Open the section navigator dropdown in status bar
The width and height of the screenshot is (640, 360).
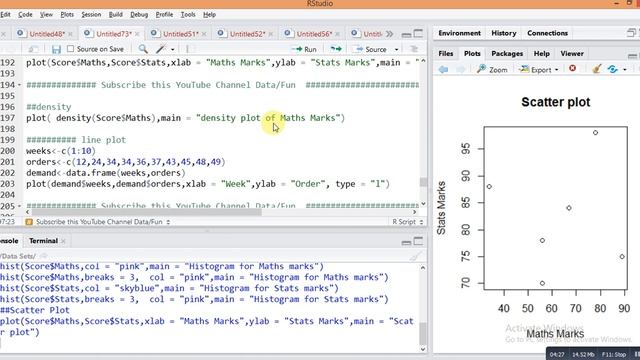point(168,222)
